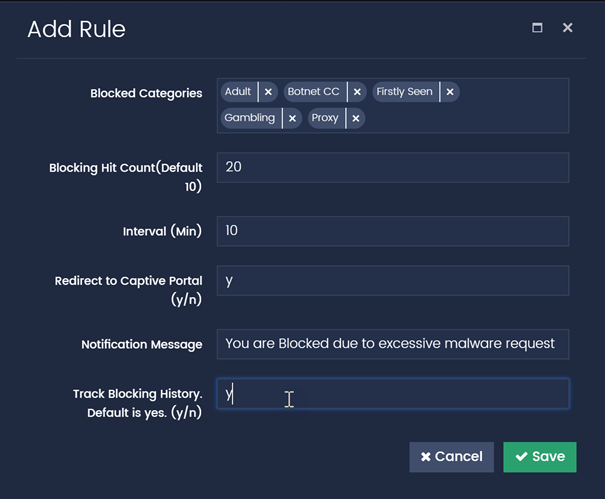Focus the Blocking Hit Count field
Screen dimensions: 605x499
393,167
